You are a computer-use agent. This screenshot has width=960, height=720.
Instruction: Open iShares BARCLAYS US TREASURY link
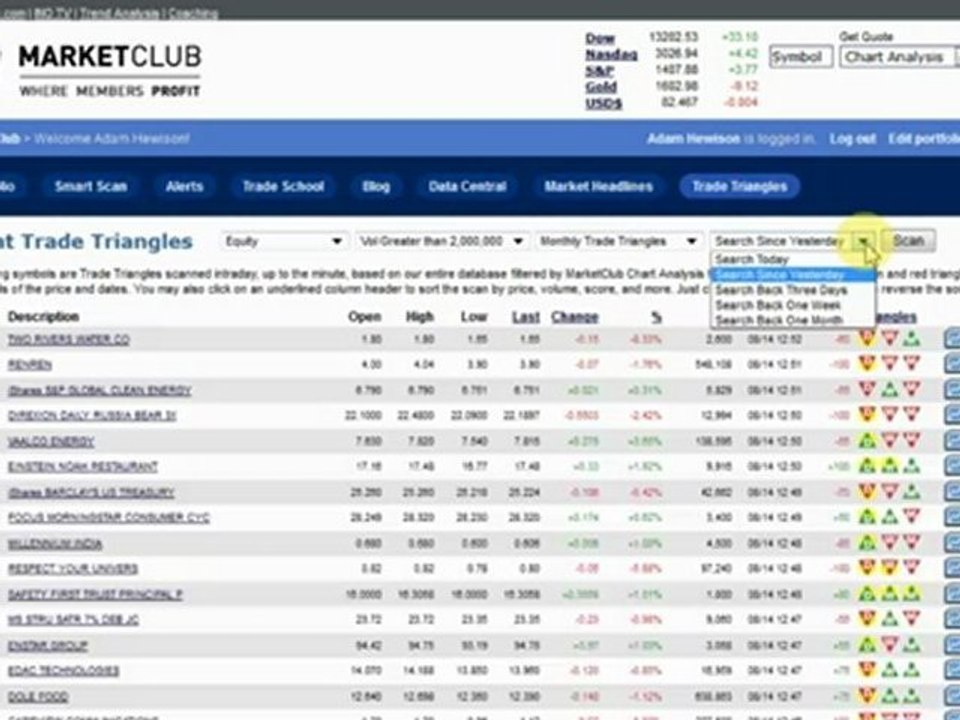click(91, 492)
